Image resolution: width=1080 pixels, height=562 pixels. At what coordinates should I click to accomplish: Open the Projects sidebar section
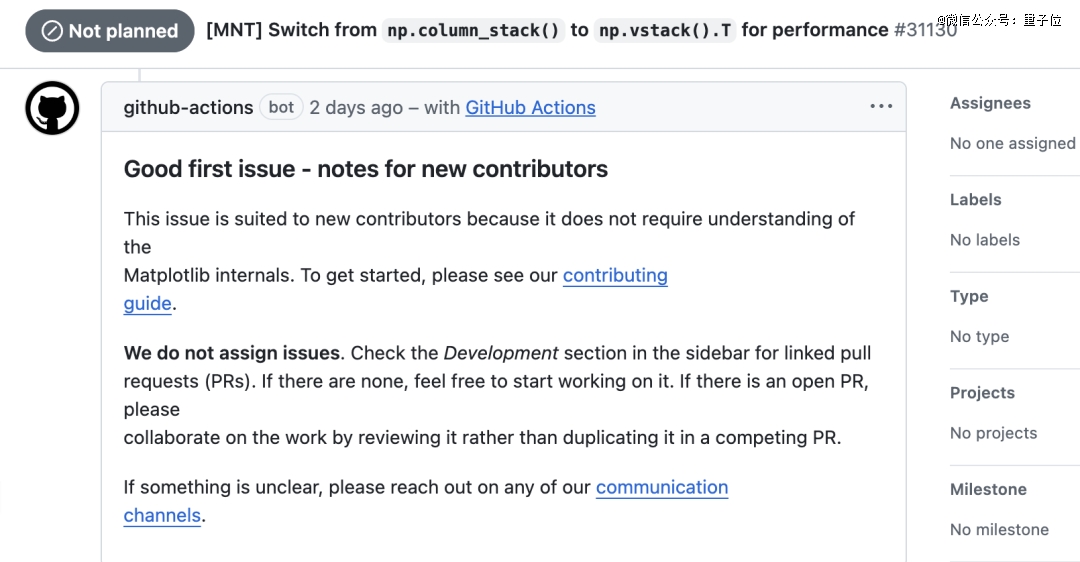[982, 393]
